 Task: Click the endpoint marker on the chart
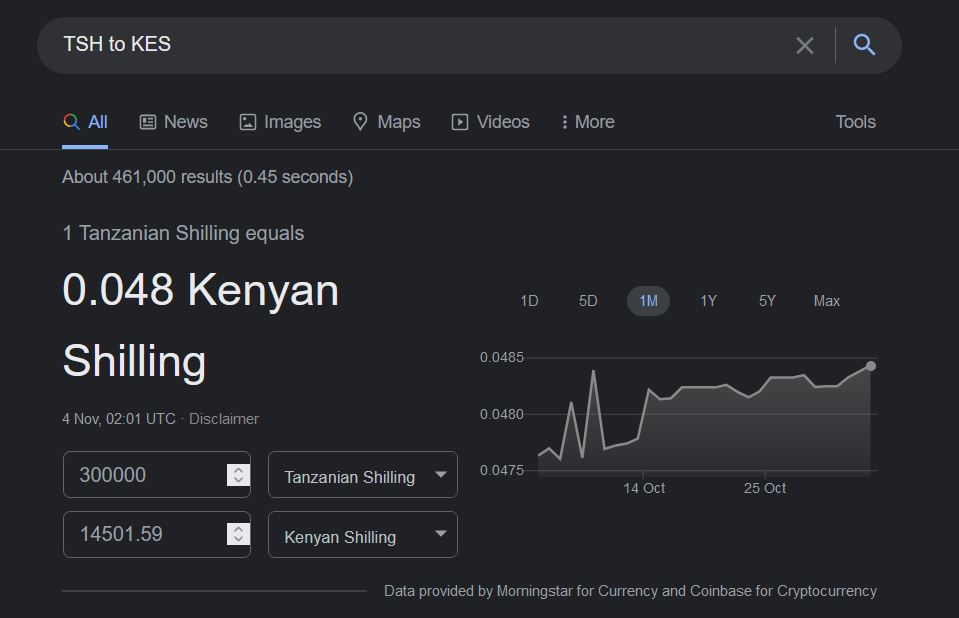(x=871, y=366)
